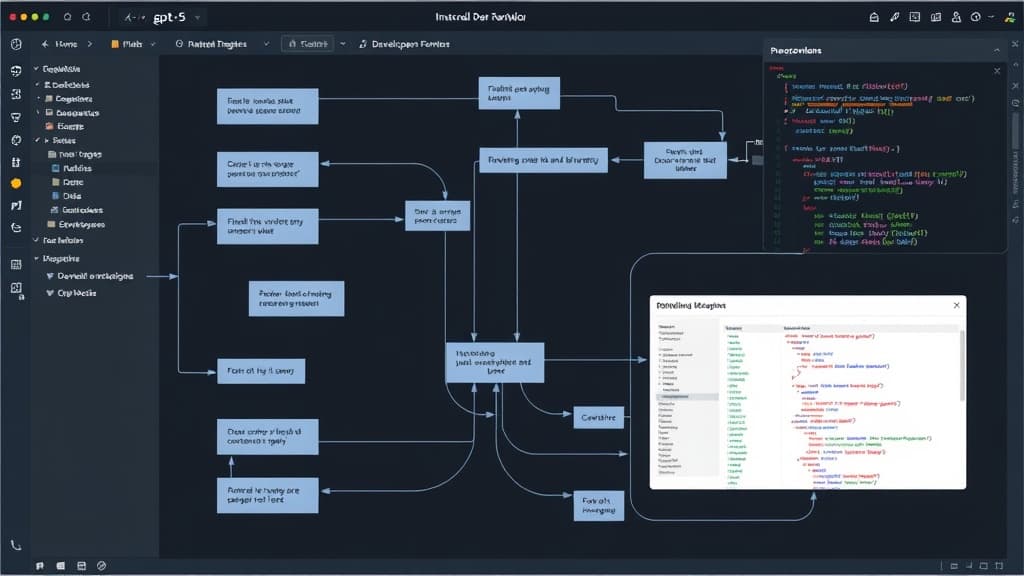
Task: Close the white popup dialog with its X
Action: click(956, 304)
